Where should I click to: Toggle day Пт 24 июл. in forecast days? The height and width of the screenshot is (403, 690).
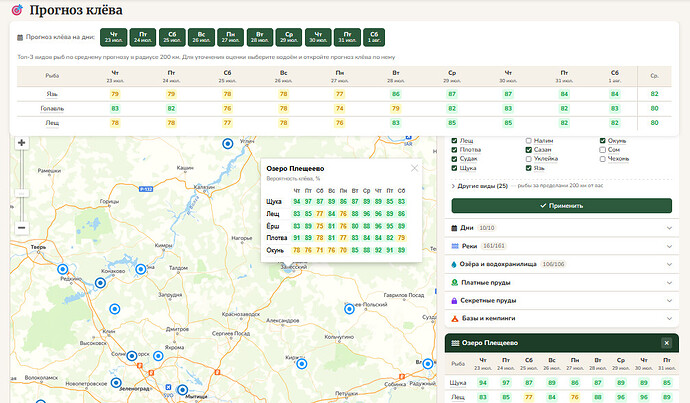coord(143,37)
